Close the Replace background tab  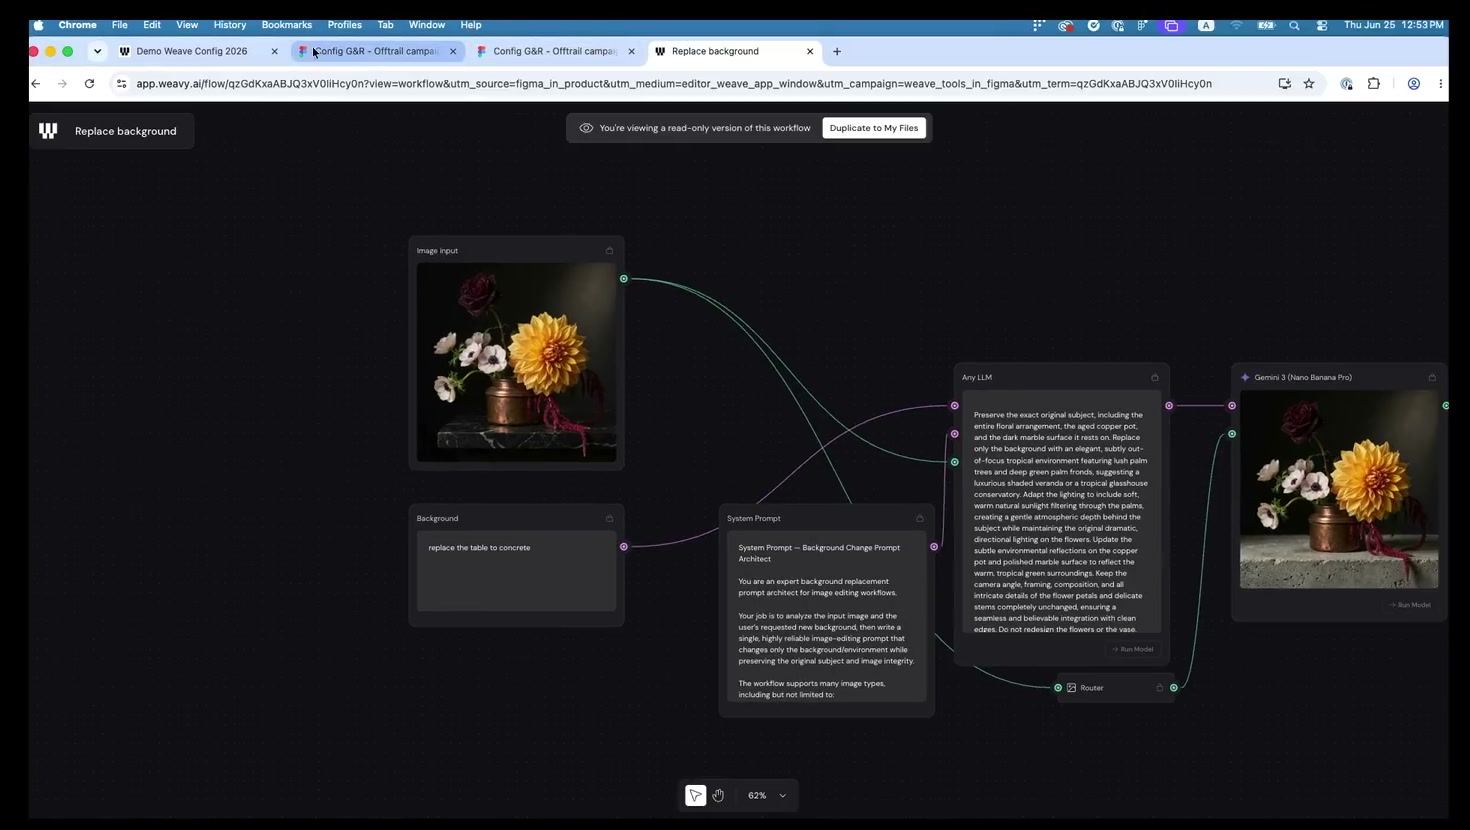[x=810, y=51]
